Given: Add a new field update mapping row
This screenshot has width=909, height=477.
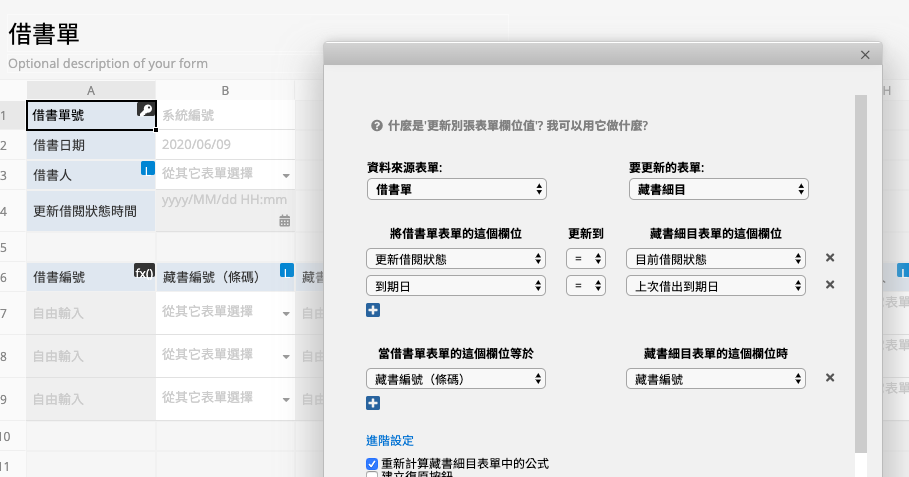Looking at the screenshot, I should click(373, 310).
